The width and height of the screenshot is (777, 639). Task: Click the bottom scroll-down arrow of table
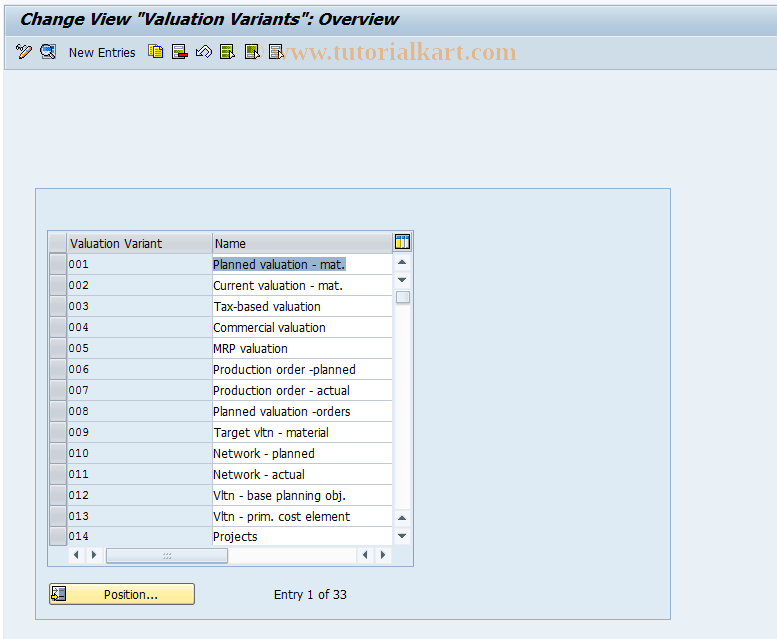[402, 536]
